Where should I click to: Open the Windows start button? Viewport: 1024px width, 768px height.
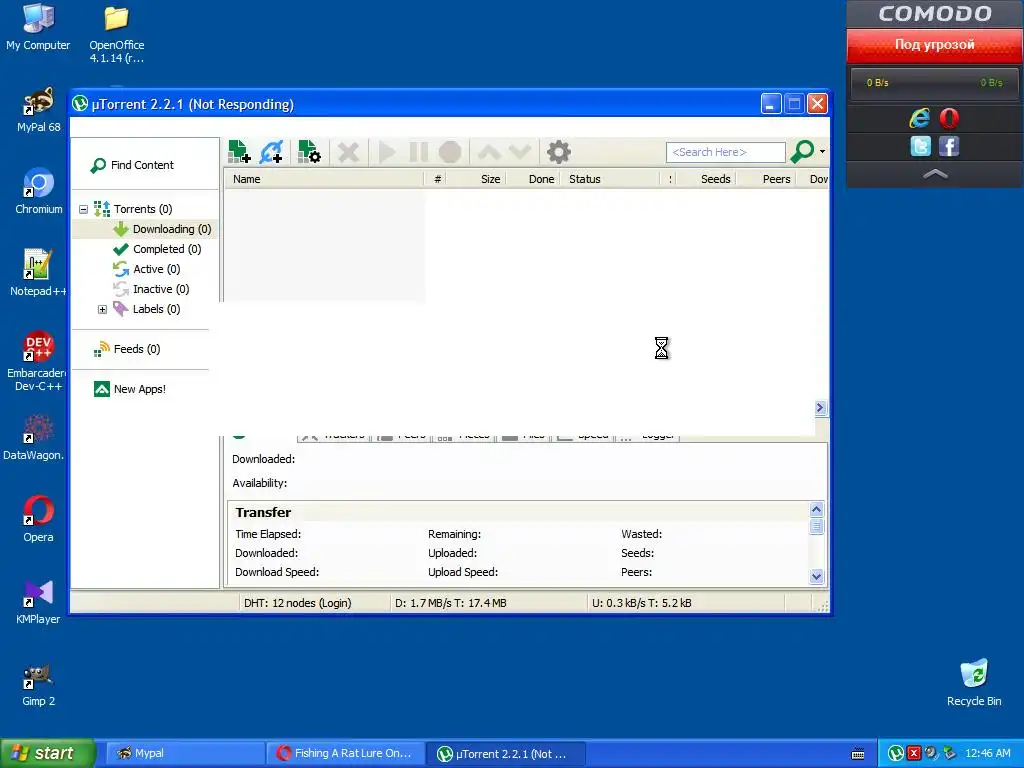48,753
